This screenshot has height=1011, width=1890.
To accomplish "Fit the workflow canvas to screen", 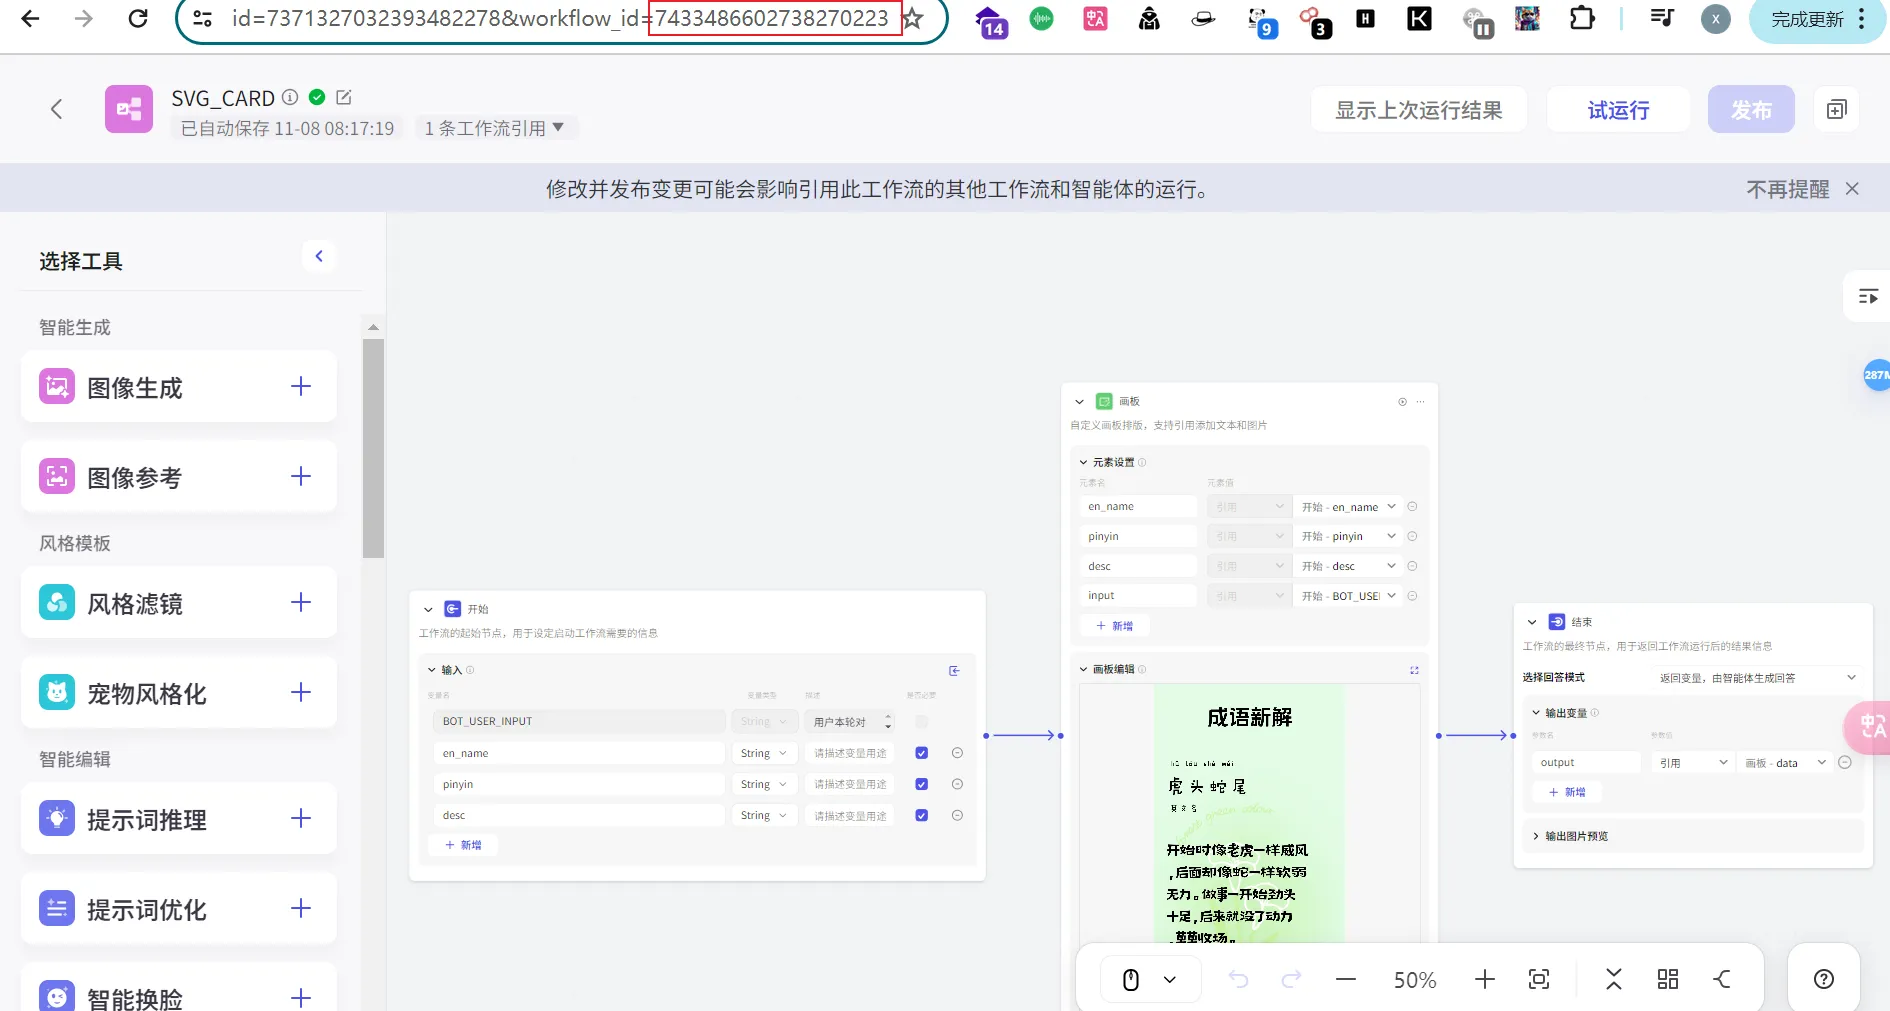I will 1539,979.
